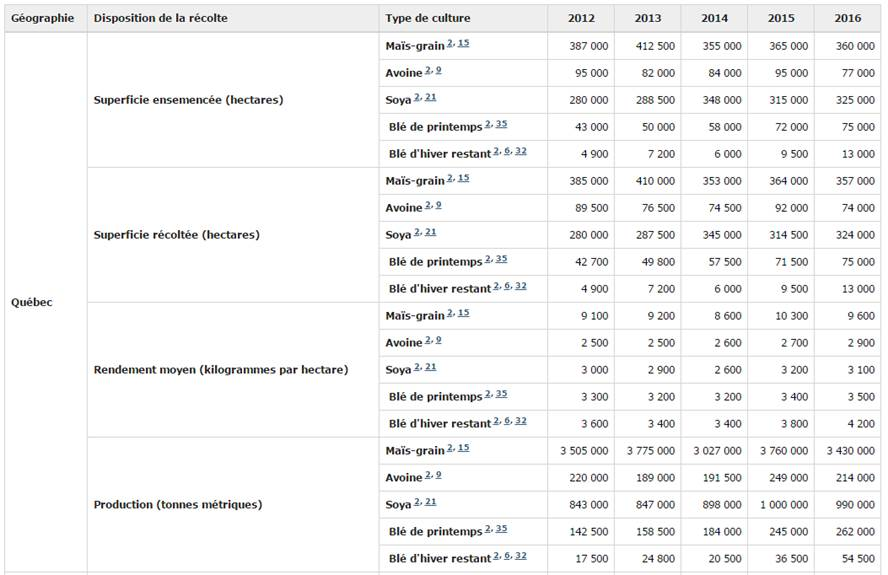Open footnote 21 beside Soya under Rendement moyen
The width and height of the screenshot is (888, 575).
[x=431, y=367]
